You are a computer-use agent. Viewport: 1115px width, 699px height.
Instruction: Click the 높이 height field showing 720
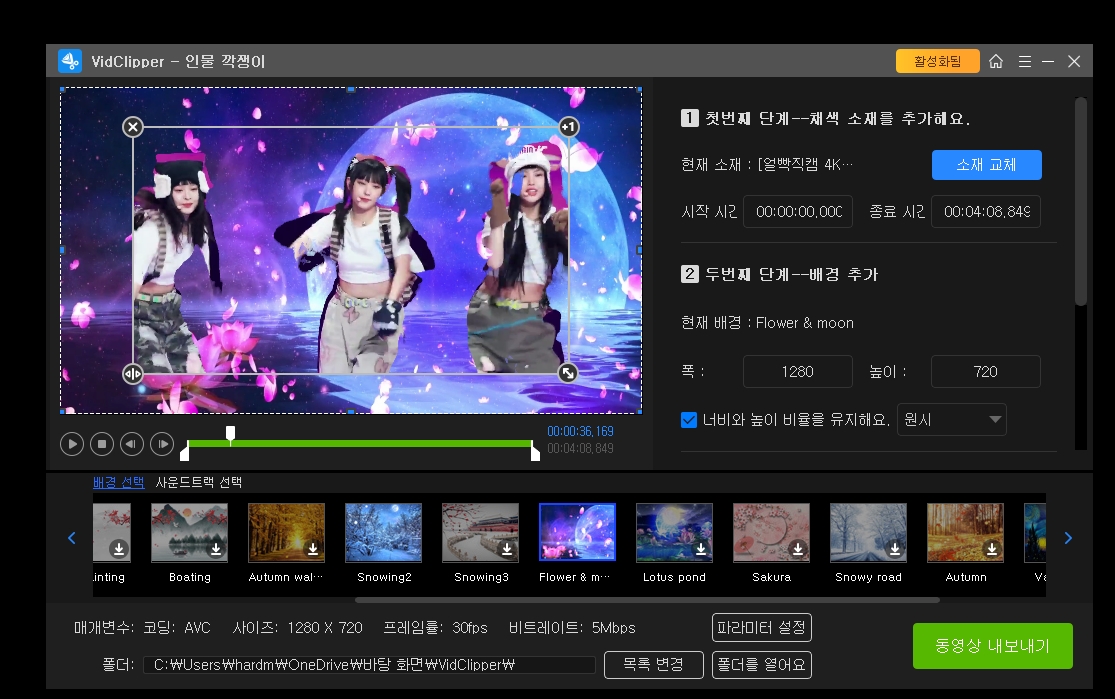click(x=986, y=372)
